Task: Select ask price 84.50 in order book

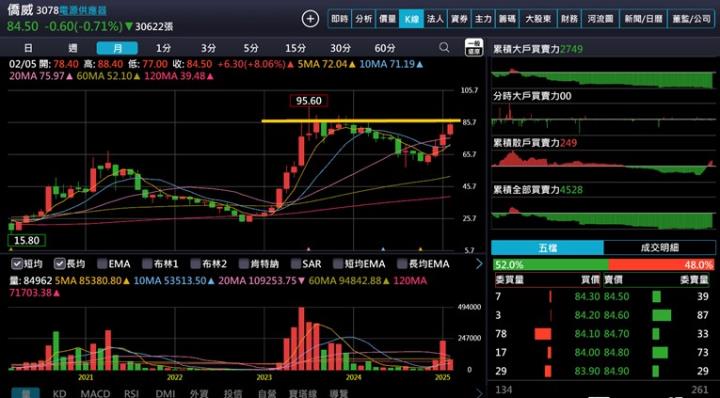Action: (615, 297)
